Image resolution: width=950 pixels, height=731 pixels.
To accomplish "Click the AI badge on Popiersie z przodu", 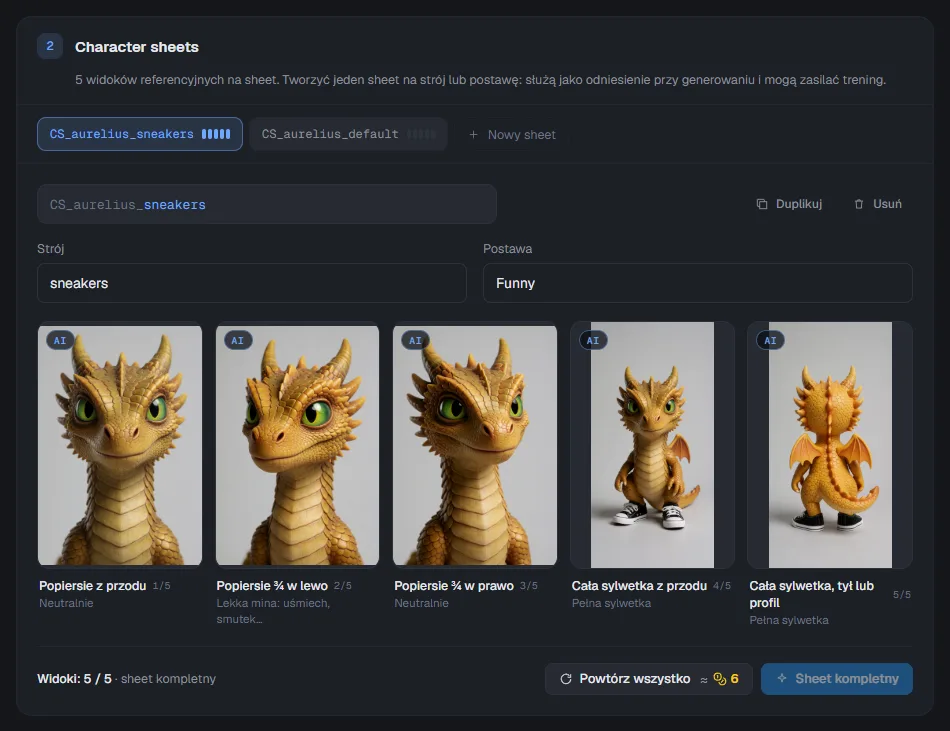I will click(60, 340).
